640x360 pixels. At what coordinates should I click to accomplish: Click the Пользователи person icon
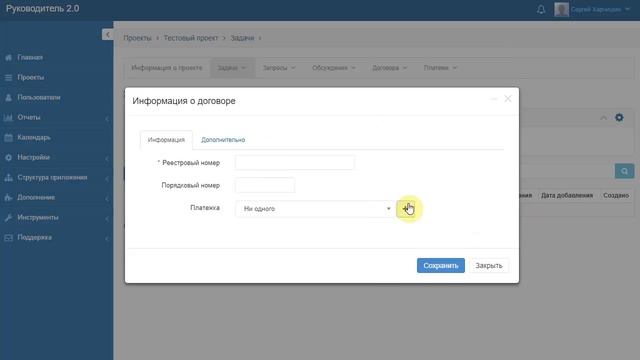tap(8, 98)
